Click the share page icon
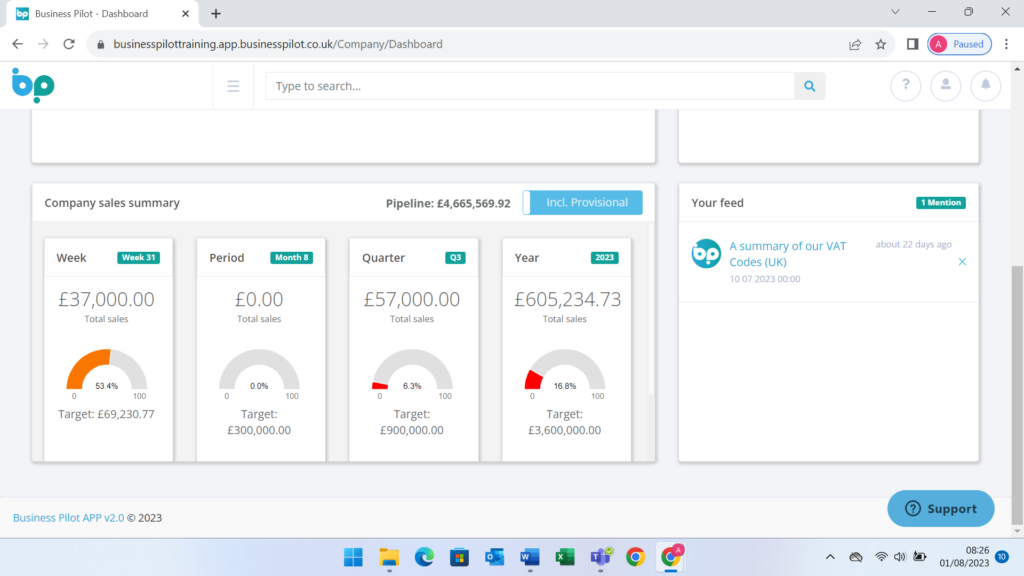Screen dimensions: 1024x576 tap(855, 44)
